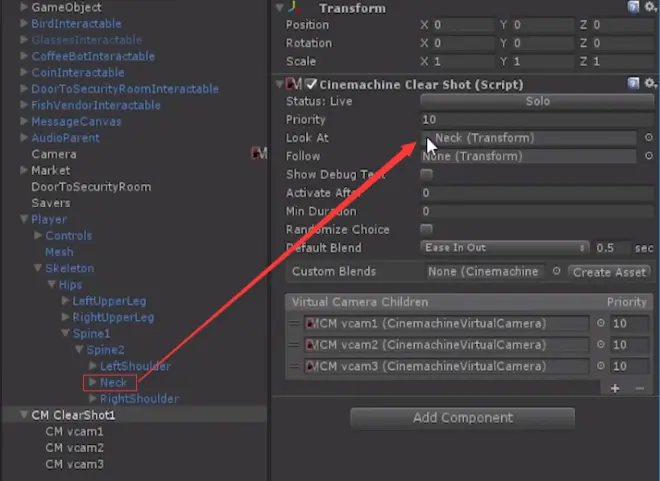The image size is (660, 481).
Task: Grab reorder handle of CM vcam3 row
Action: (x=294, y=366)
